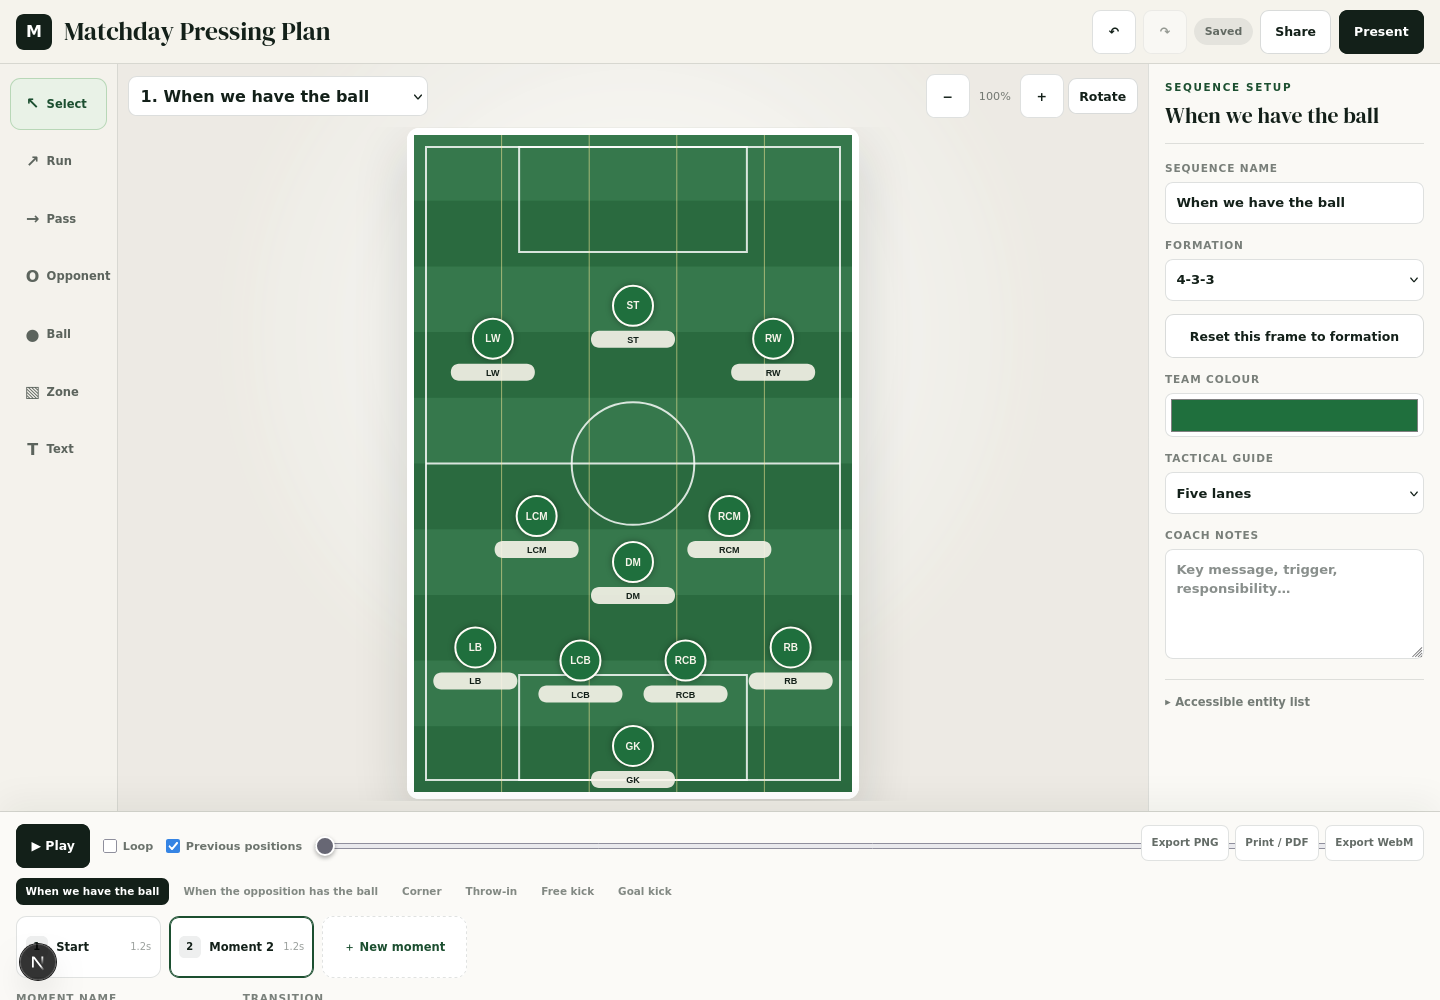The width and height of the screenshot is (1440, 1000).
Task: Click Reset this frame to formation
Action: click(x=1294, y=336)
